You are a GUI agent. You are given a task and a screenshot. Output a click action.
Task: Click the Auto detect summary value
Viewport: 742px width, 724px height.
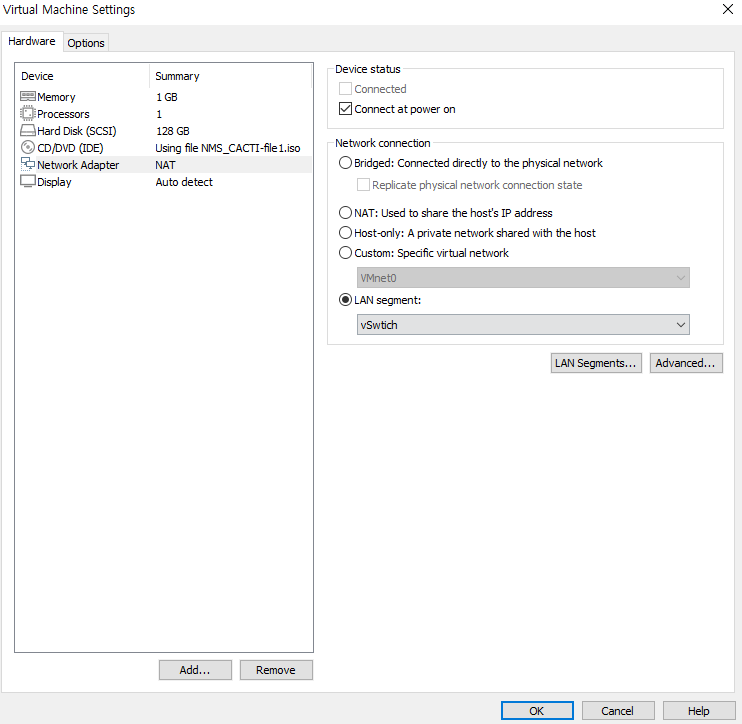(x=184, y=182)
